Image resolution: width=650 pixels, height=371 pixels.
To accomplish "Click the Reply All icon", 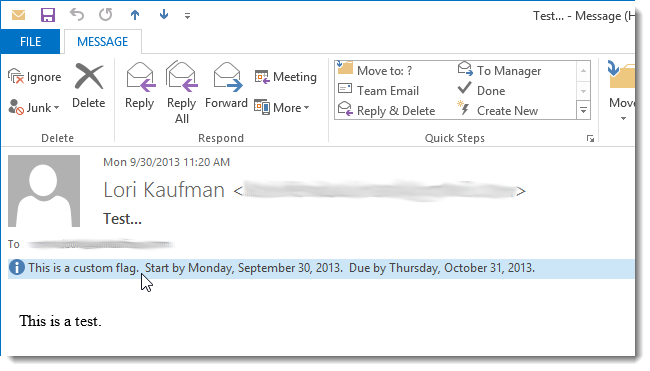I will click(x=182, y=77).
